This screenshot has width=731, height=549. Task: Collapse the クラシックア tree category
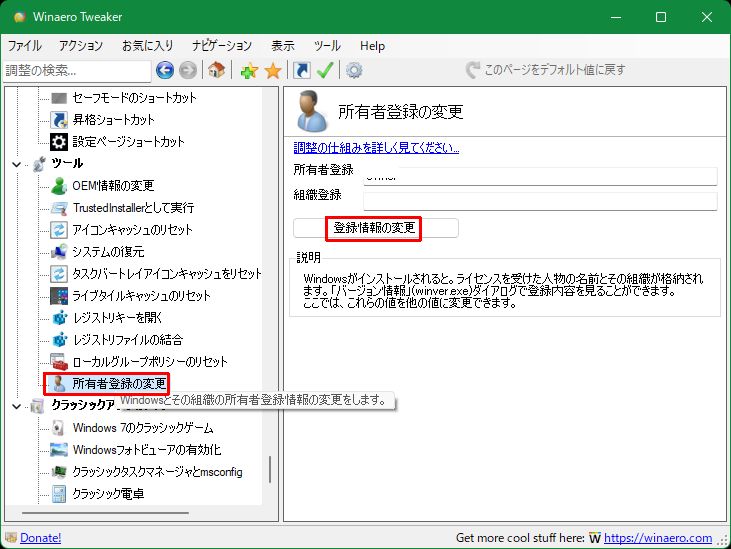(17, 406)
